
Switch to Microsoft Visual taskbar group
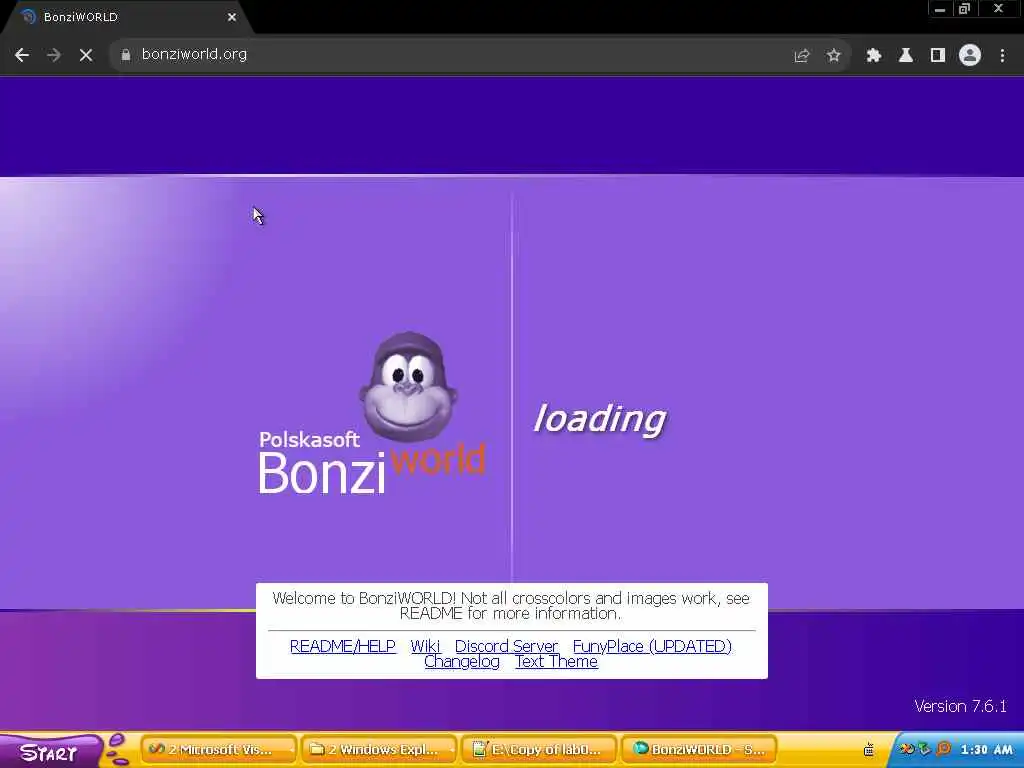tap(219, 750)
